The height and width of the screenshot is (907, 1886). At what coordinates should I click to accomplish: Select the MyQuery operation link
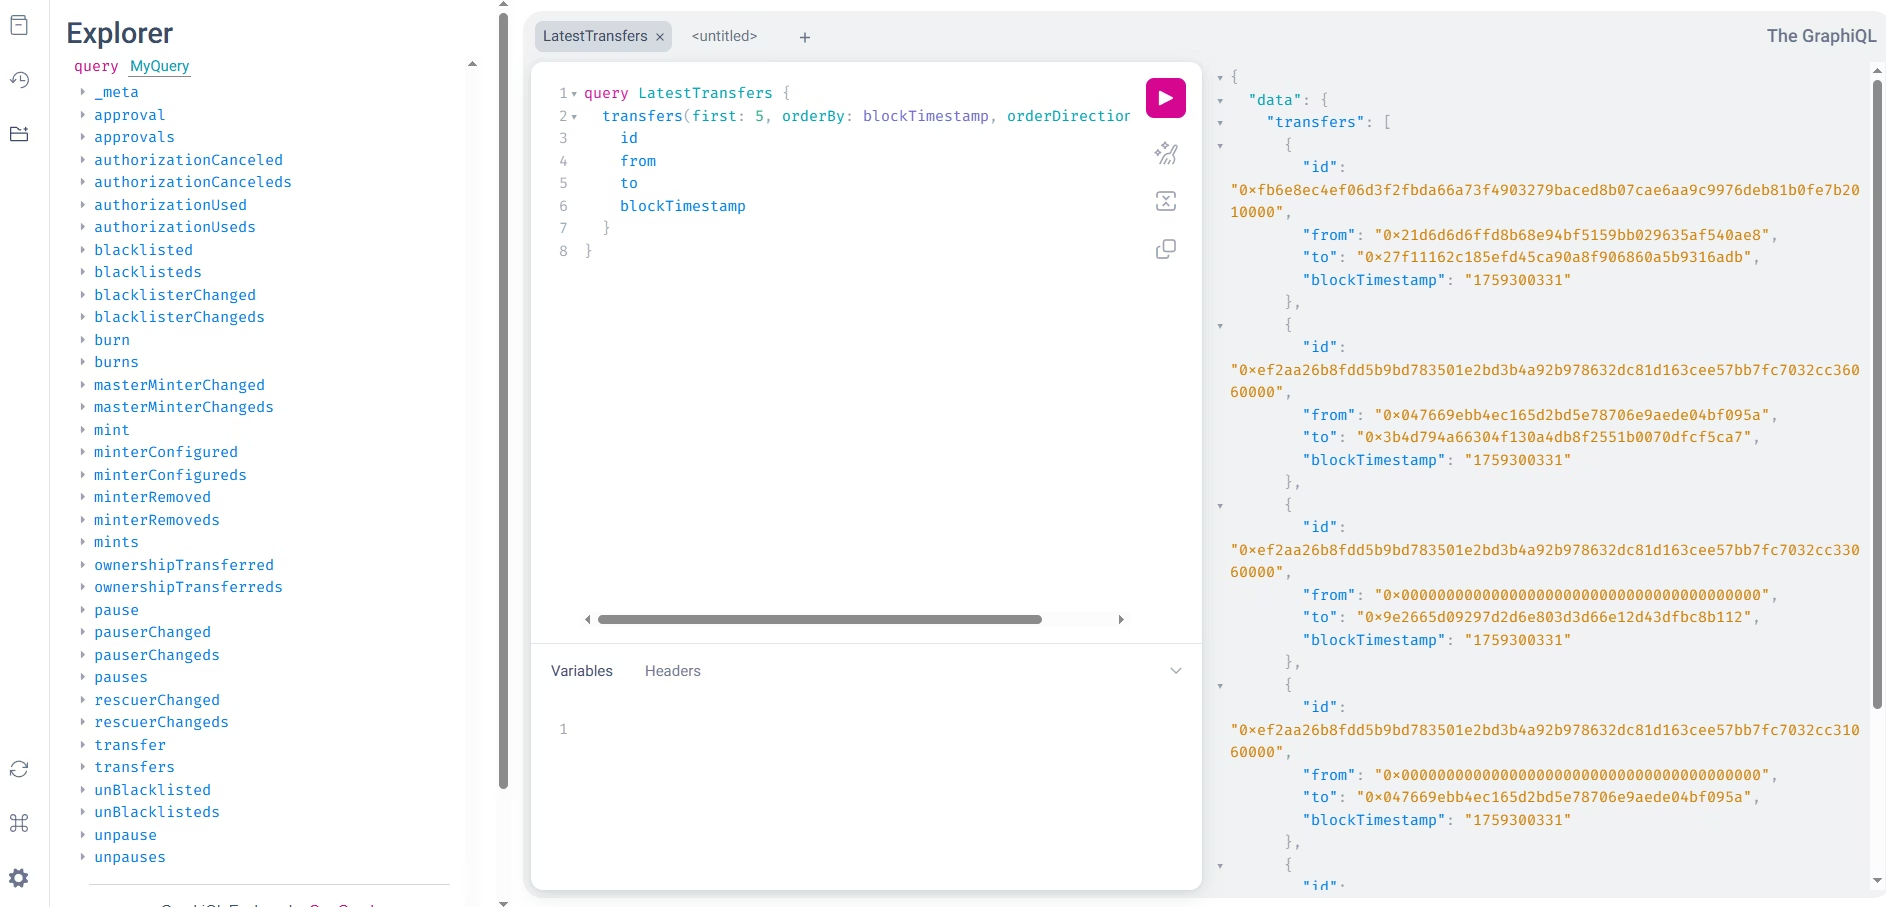coord(159,66)
